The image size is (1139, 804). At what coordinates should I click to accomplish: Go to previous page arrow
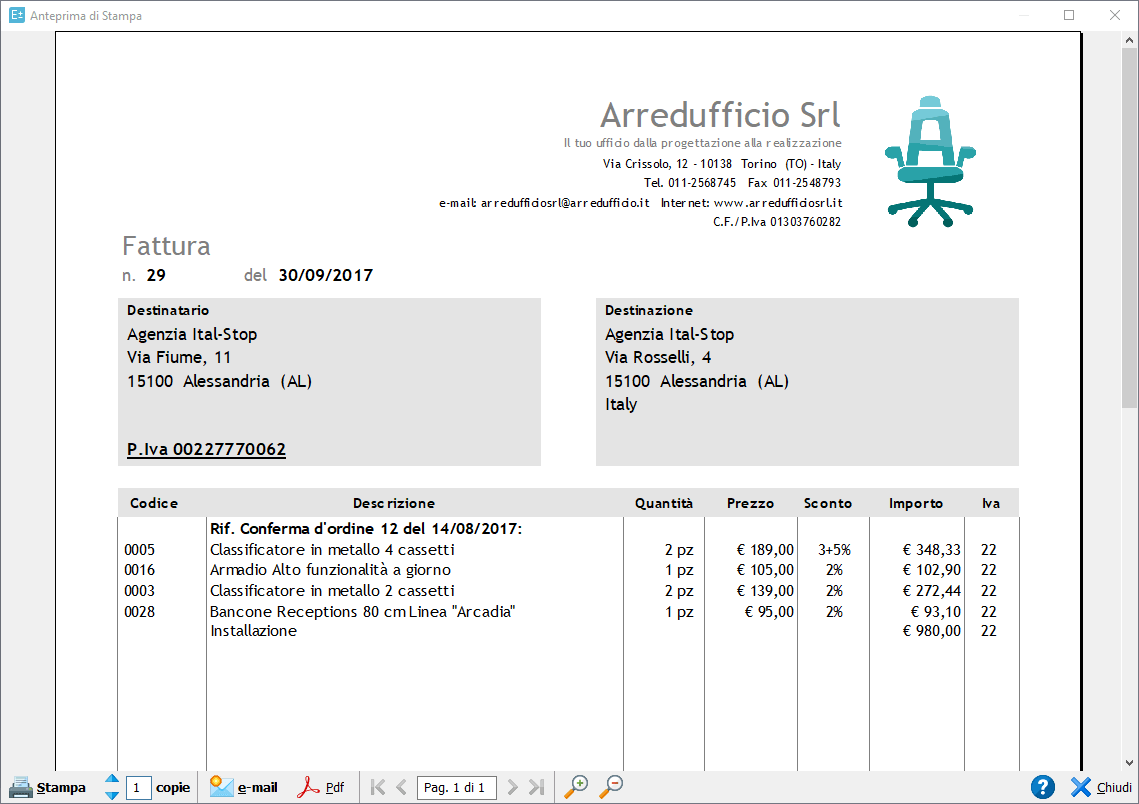point(402,787)
